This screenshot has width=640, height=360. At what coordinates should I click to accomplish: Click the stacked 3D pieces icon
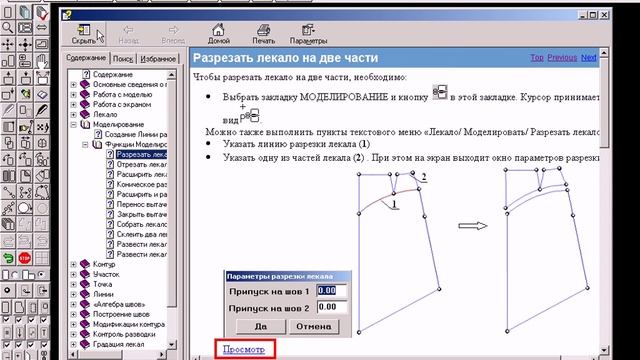coord(8,224)
